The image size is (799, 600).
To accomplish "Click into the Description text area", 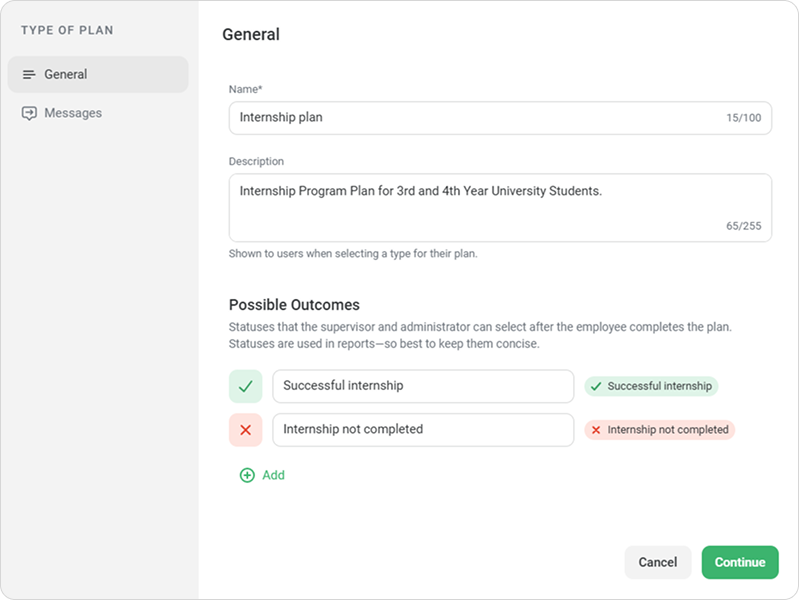I will pyautogui.click(x=500, y=207).
